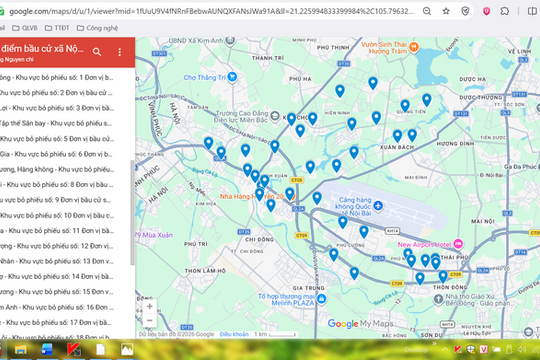
Task: Open Kaspersky shortcut on the taskbar
Action: click(x=74, y=350)
